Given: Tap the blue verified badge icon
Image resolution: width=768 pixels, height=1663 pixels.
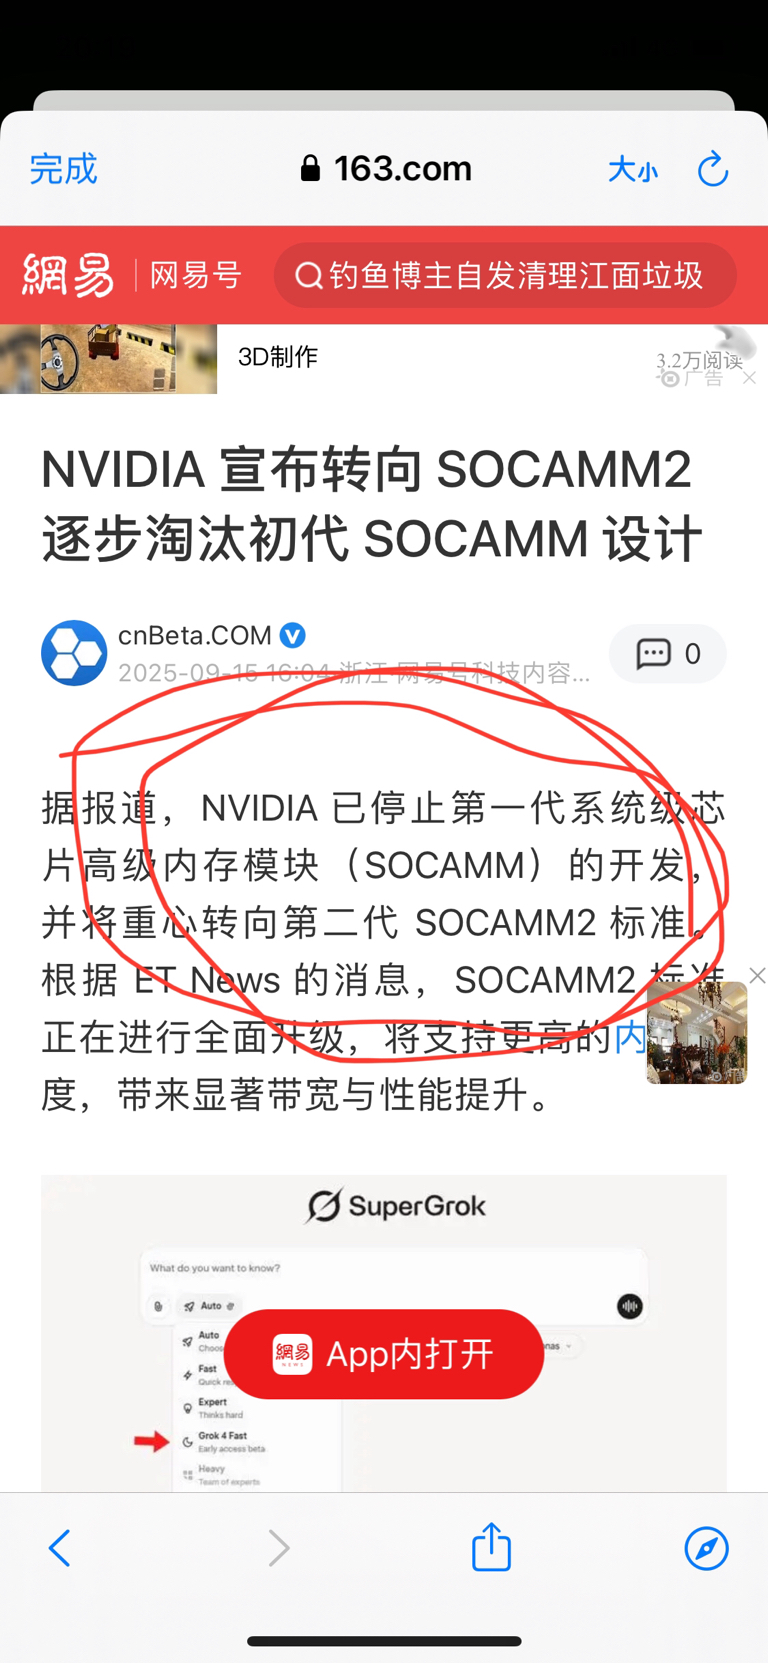Looking at the screenshot, I should [293, 635].
